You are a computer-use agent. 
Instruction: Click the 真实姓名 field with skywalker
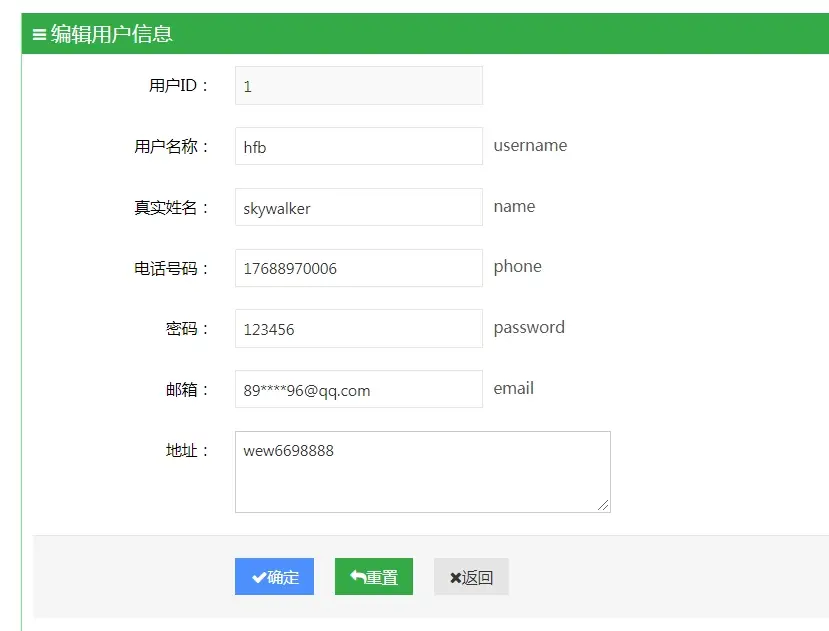[358, 208]
